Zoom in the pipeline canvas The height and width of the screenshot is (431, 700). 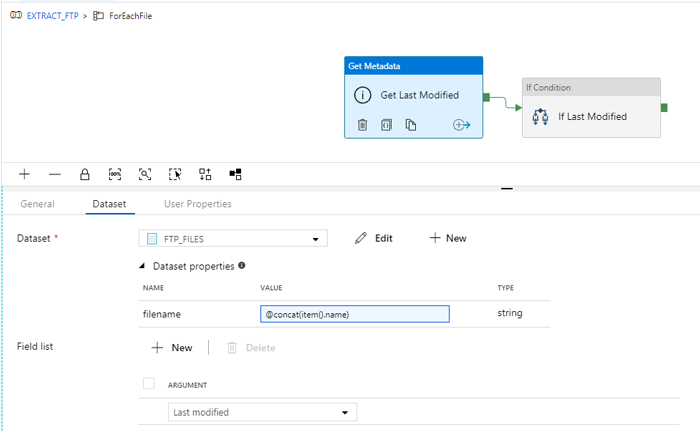pos(25,174)
